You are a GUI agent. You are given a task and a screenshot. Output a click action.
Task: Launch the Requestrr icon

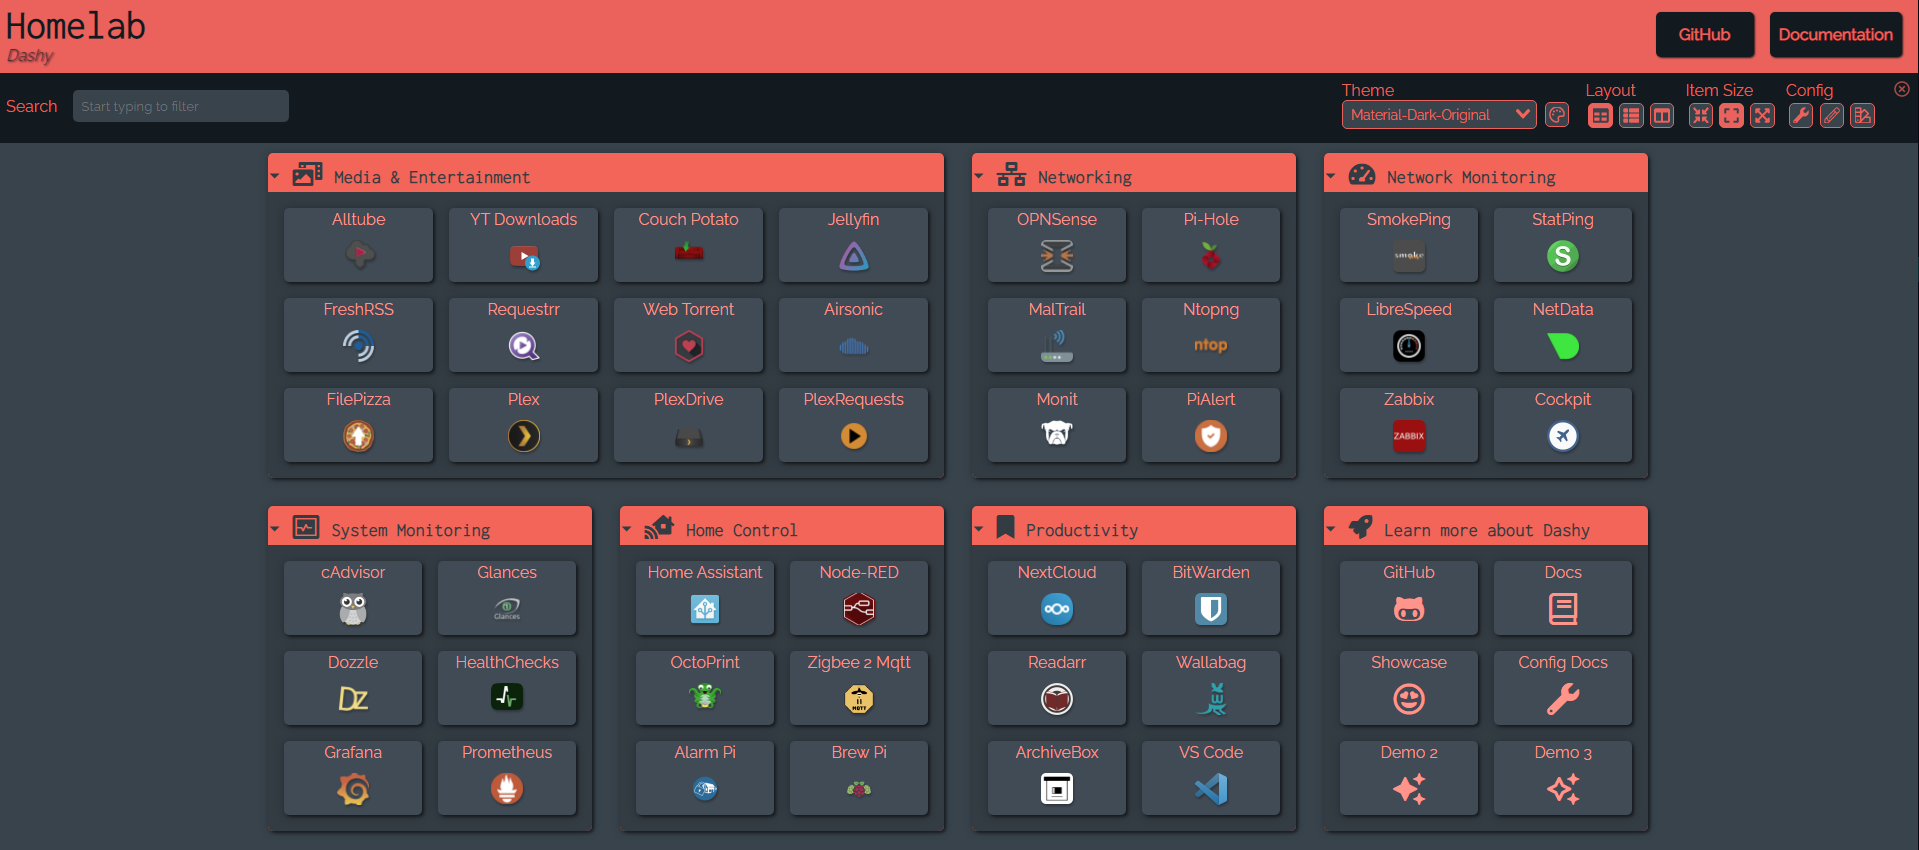pos(523,346)
